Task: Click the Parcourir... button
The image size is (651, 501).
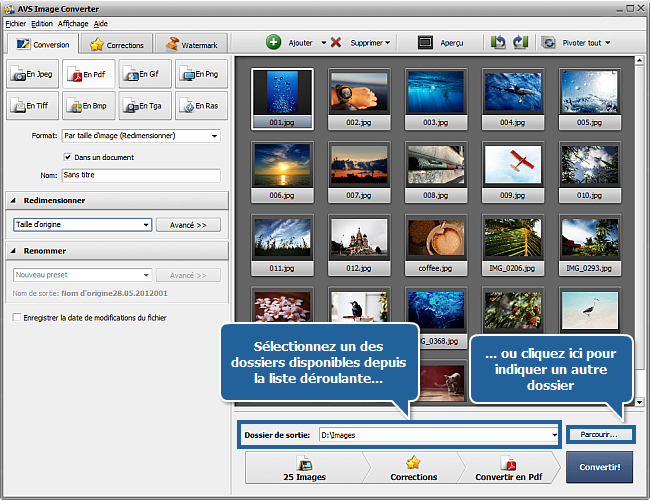Action: pyautogui.click(x=599, y=435)
